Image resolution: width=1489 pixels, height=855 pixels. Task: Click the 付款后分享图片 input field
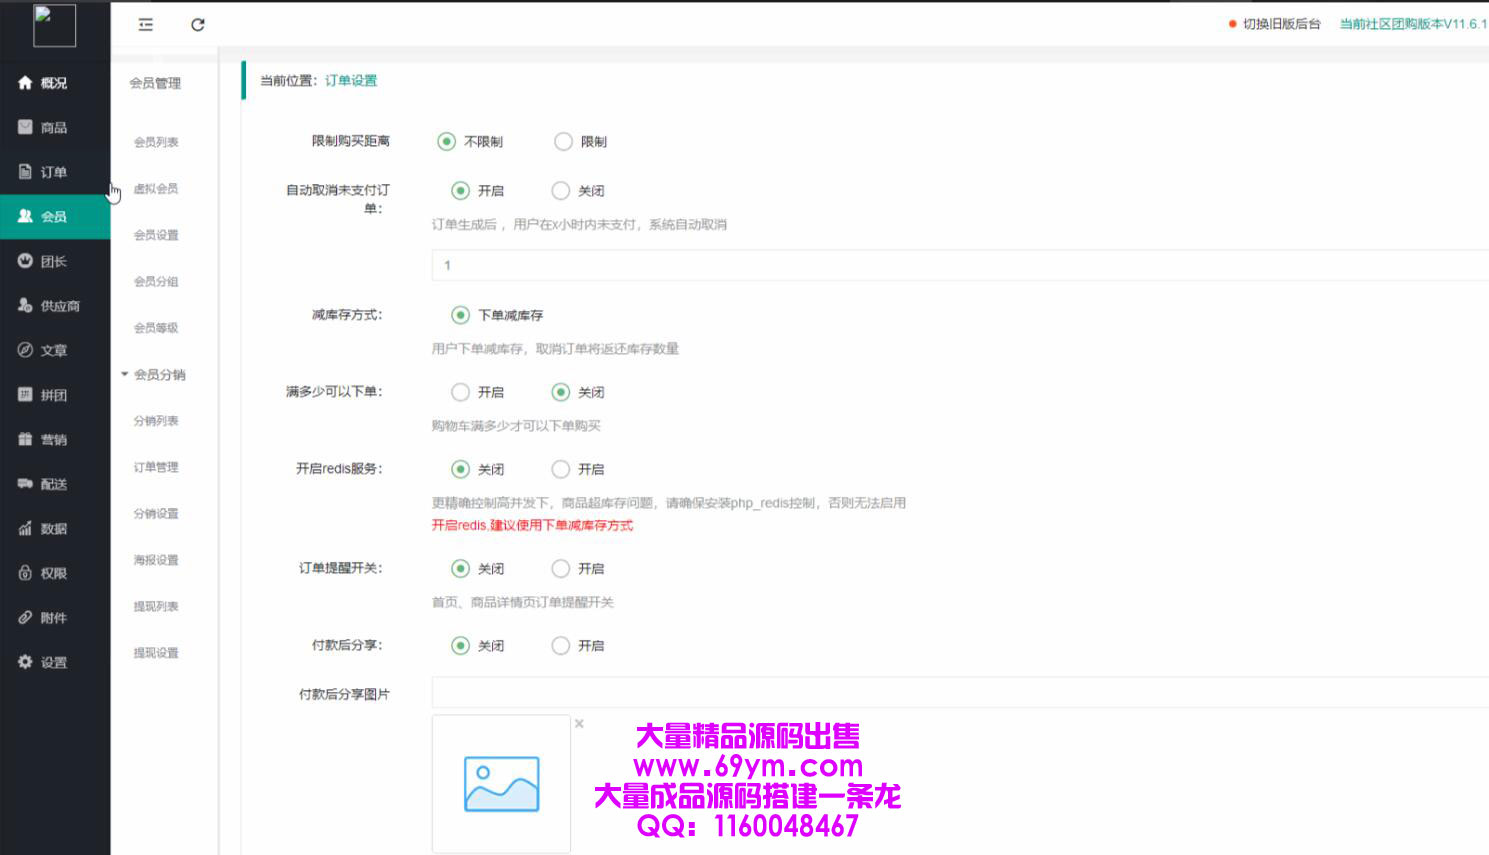(960, 692)
